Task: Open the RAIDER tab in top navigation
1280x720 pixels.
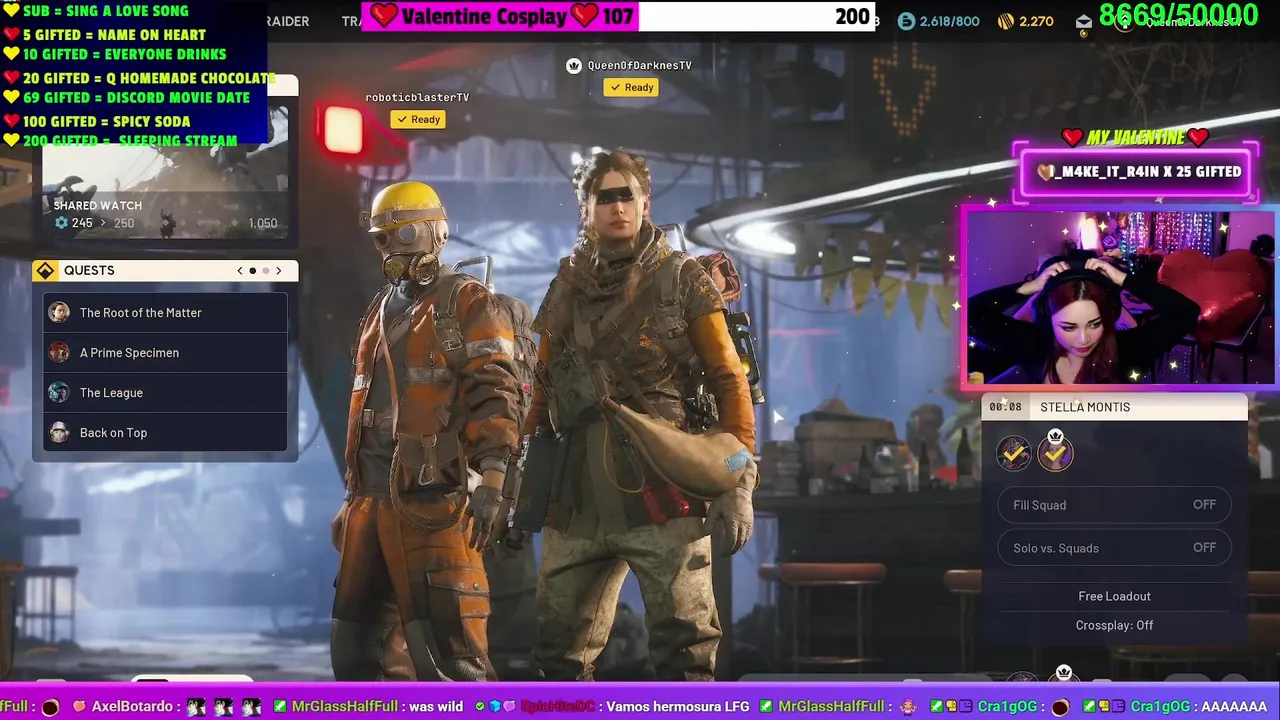Action: click(x=288, y=21)
